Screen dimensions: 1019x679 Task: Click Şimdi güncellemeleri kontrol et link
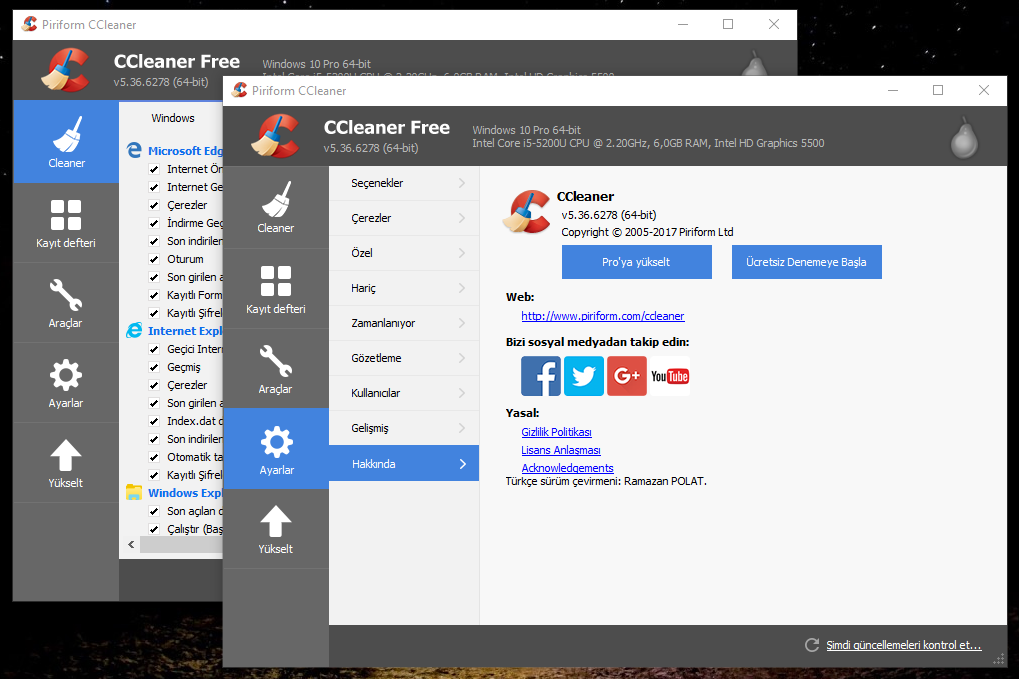tap(903, 645)
